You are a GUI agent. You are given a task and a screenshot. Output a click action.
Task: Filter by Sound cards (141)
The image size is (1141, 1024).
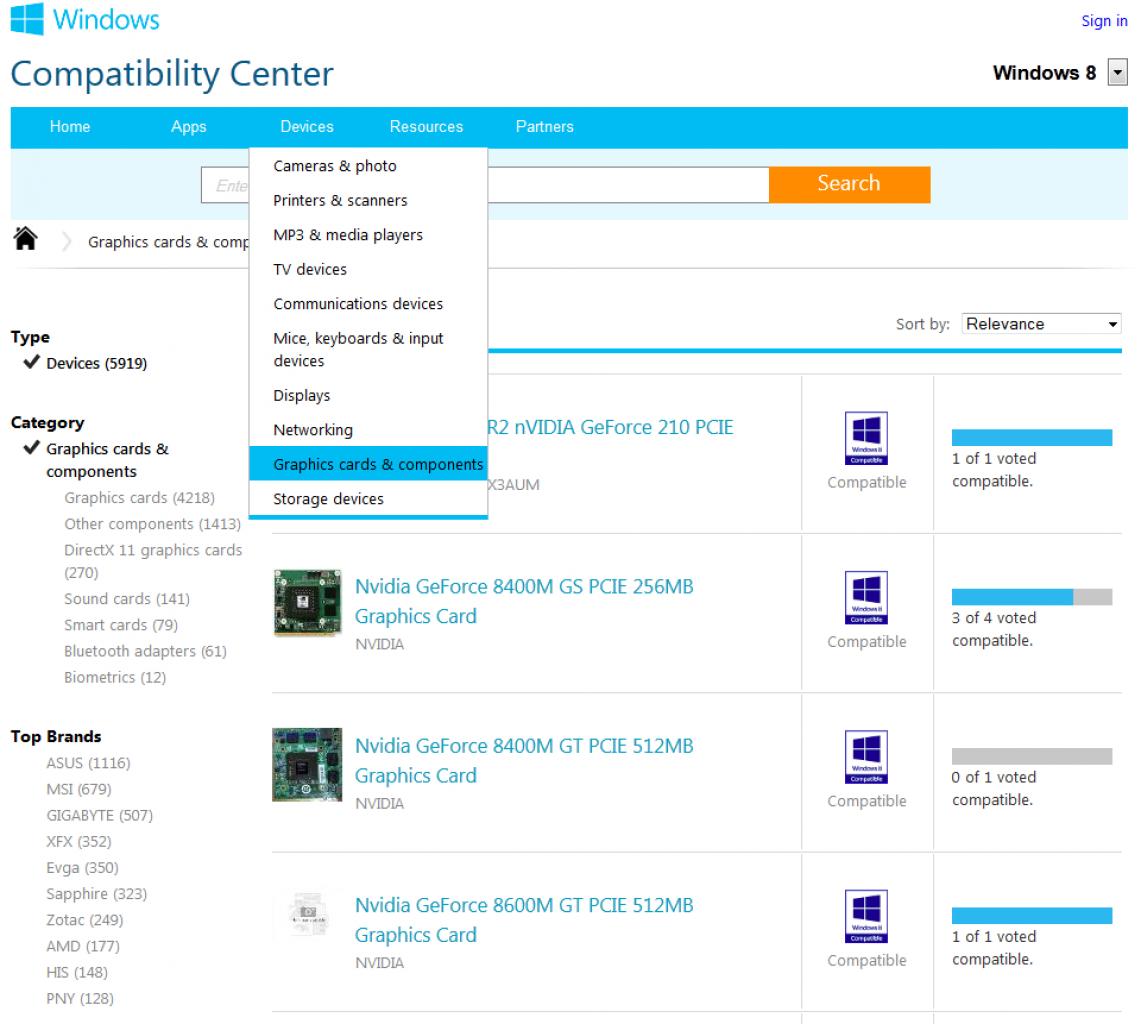click(x=127, y=599)
